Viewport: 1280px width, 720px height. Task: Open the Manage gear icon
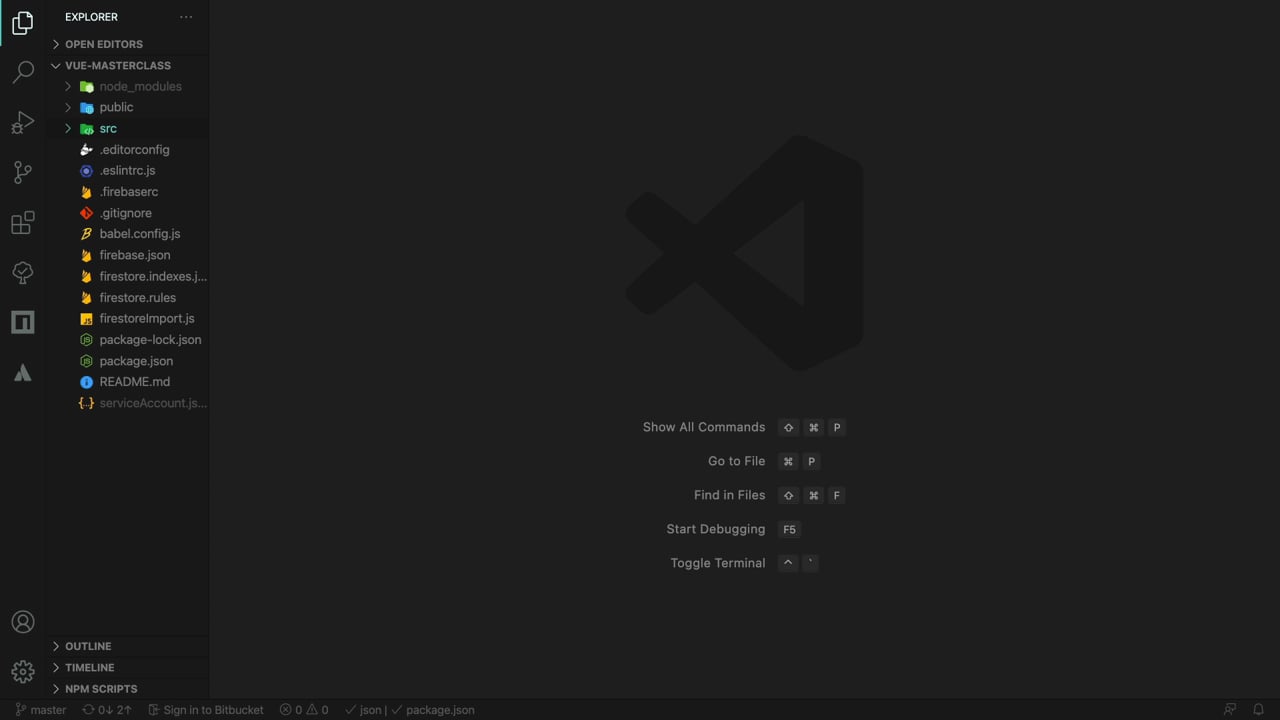[x=22, y=671]
